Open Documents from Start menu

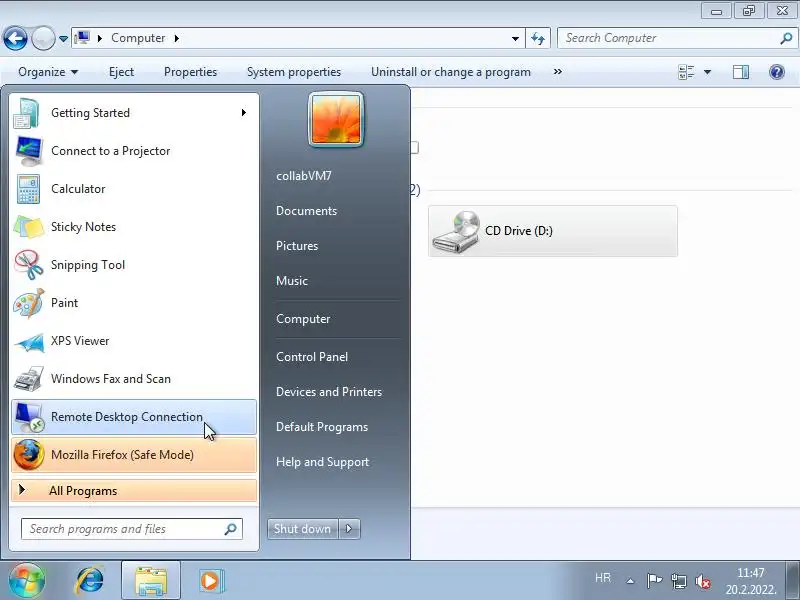coord(306,211)
